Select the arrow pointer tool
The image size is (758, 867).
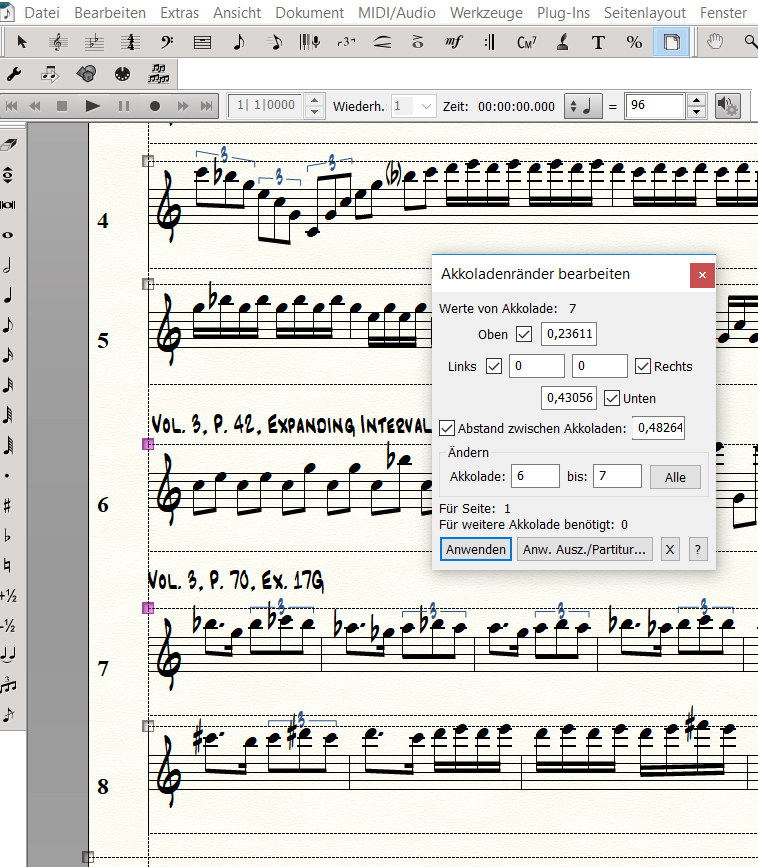pos(22,42)
